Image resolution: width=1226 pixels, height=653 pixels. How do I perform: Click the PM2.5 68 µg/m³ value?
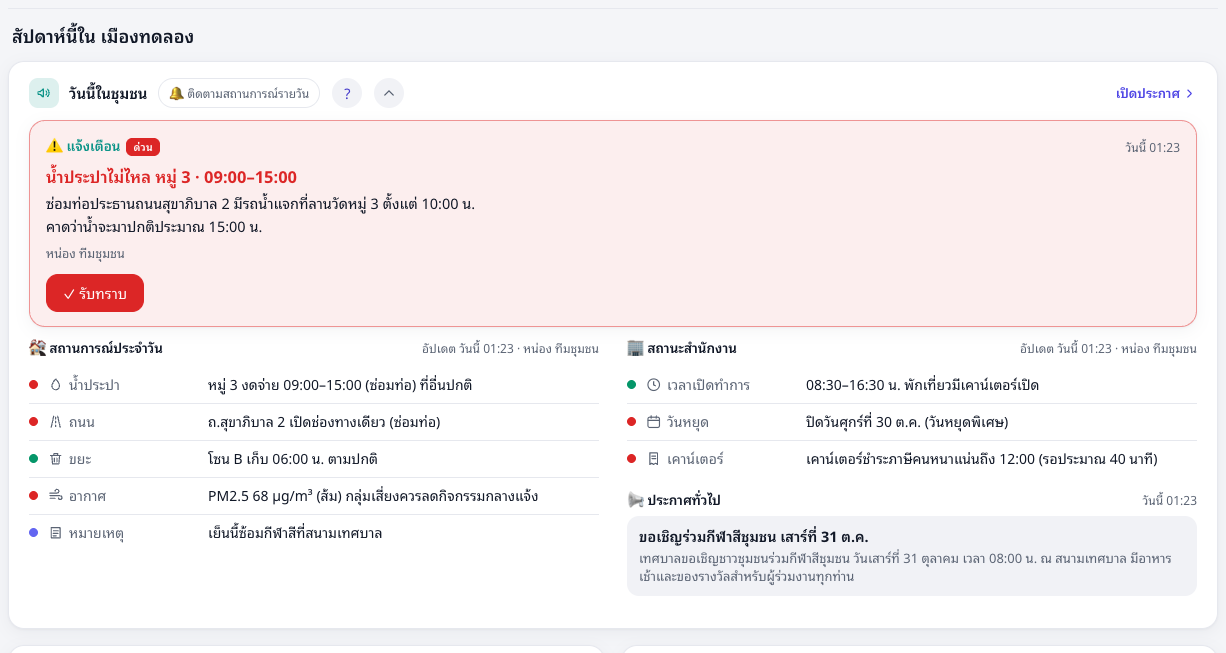click(260, 496)
